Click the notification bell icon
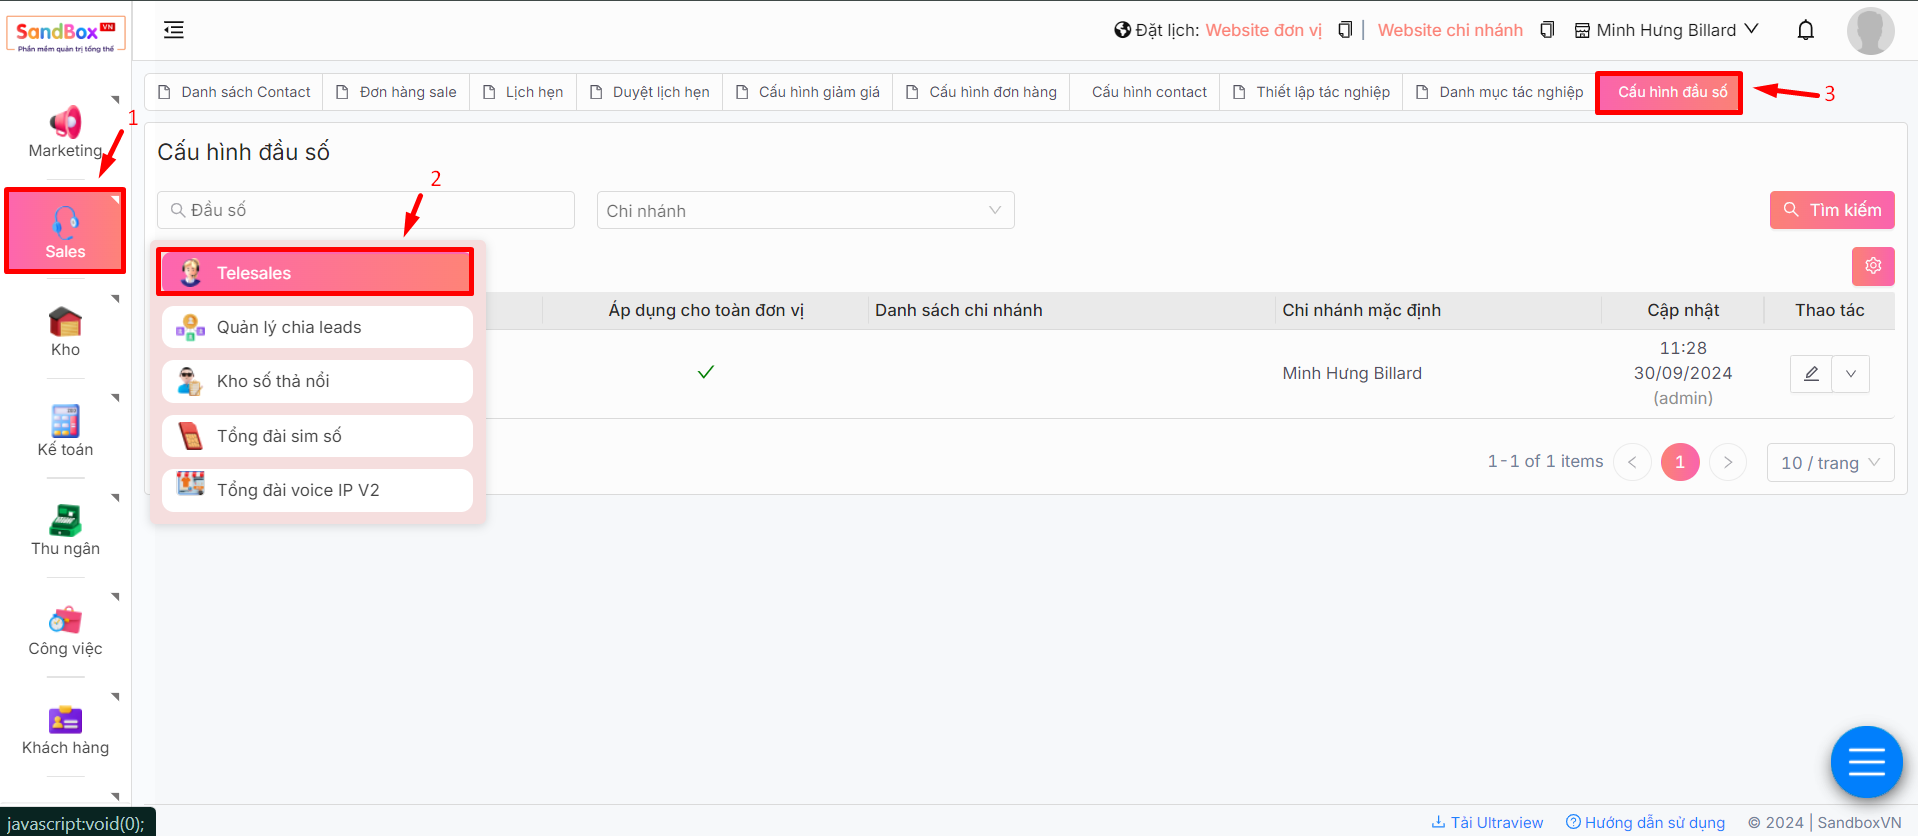Viewport: 1918px width, 836px height. coord(1805,30)
